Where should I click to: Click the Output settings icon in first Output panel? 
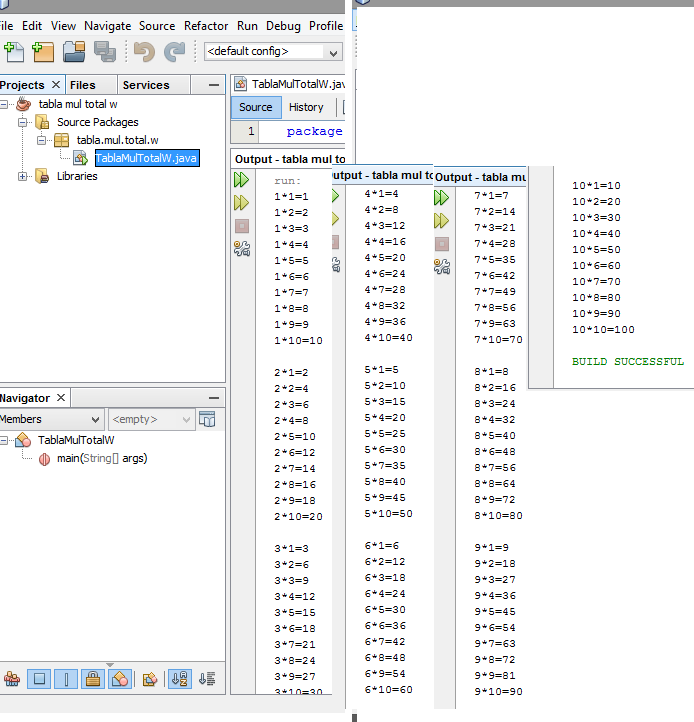[x=242, y=249]
